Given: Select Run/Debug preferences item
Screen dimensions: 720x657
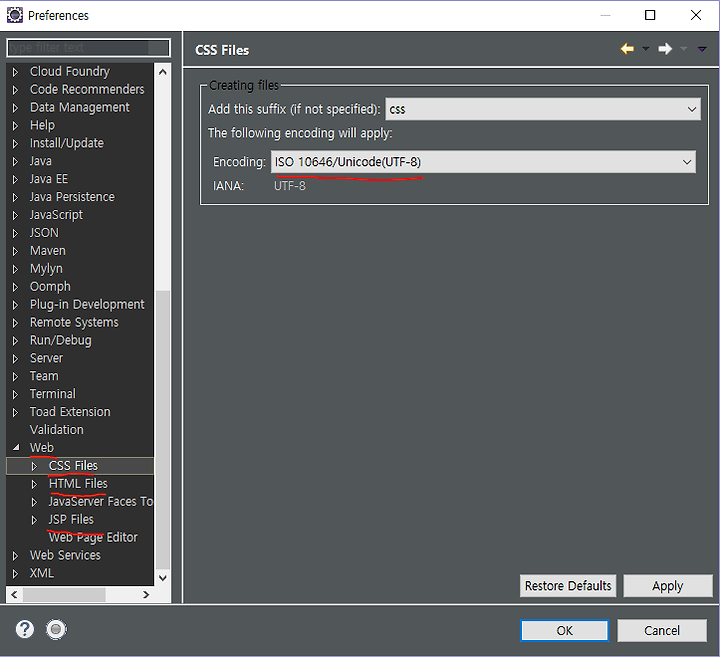Looking at the screenshot, I should [x=61, y=340].
